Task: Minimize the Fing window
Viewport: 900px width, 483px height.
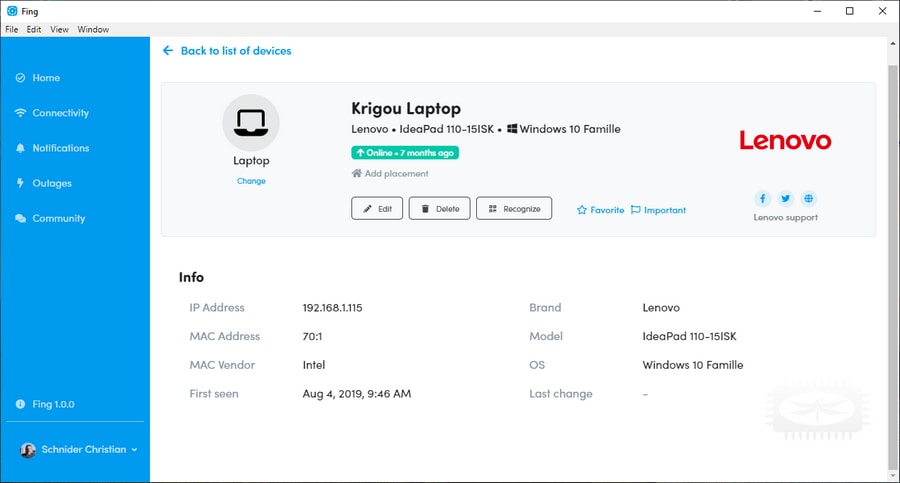Action: click(817, 11)
